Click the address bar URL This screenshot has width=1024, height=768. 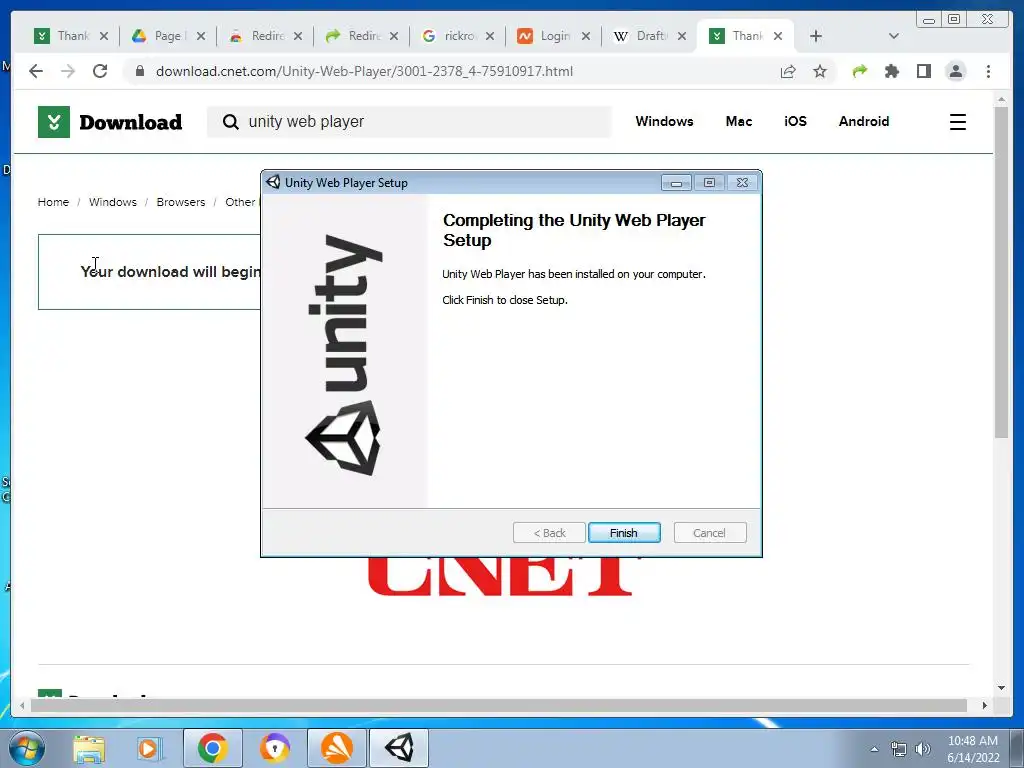pos(364,71)
